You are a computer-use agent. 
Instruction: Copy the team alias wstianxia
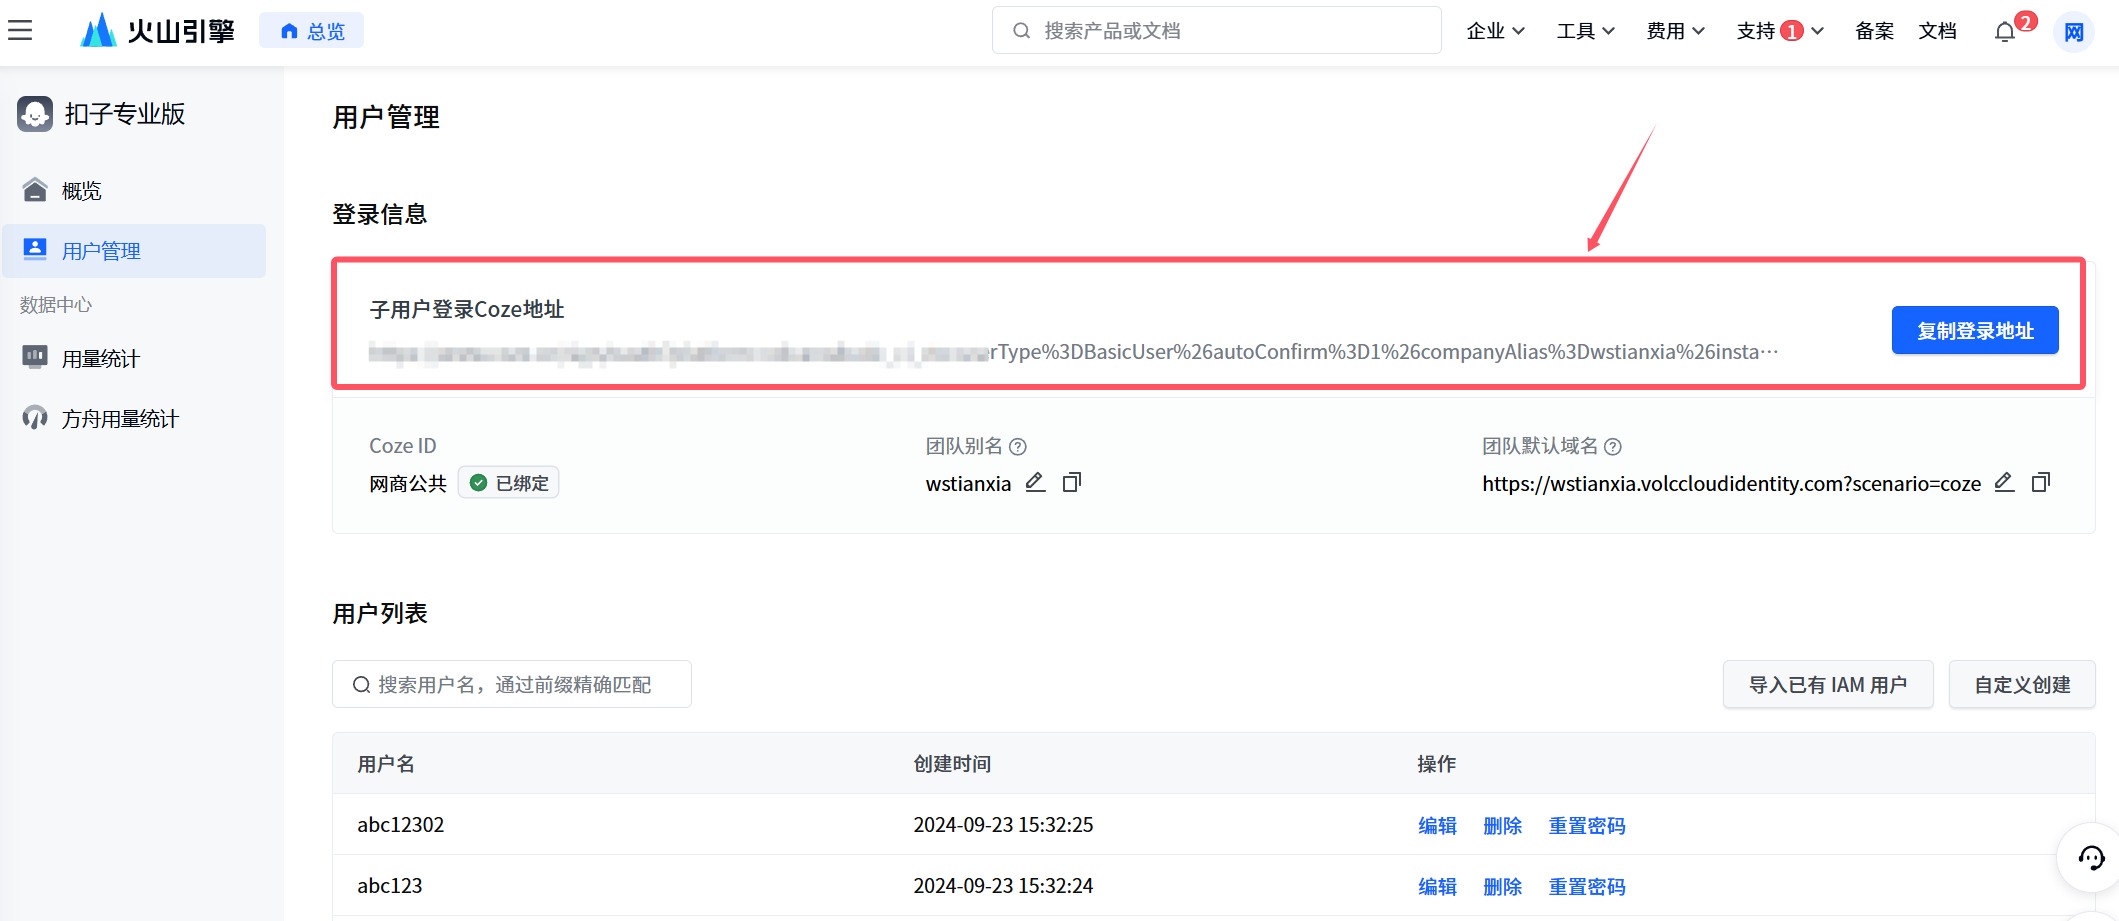point(1072,483)
